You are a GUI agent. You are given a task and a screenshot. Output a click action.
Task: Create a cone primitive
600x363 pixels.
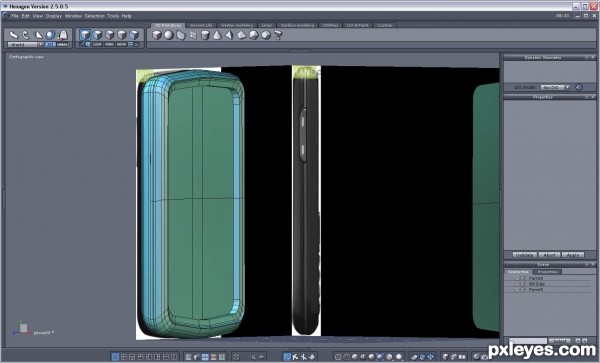point(217,35)
